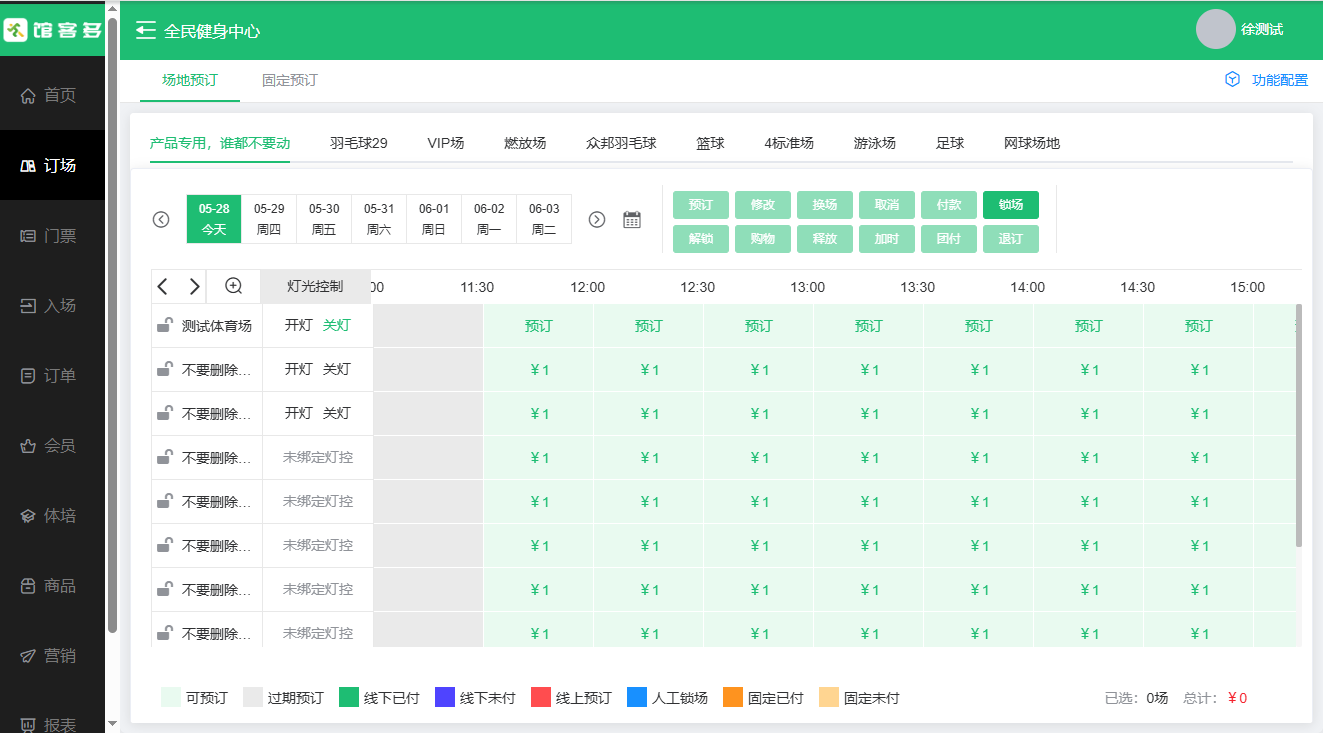Open the 报表 reports icon in the sidebar
This screenshot has height=733, width=1323.
point(28,725)
